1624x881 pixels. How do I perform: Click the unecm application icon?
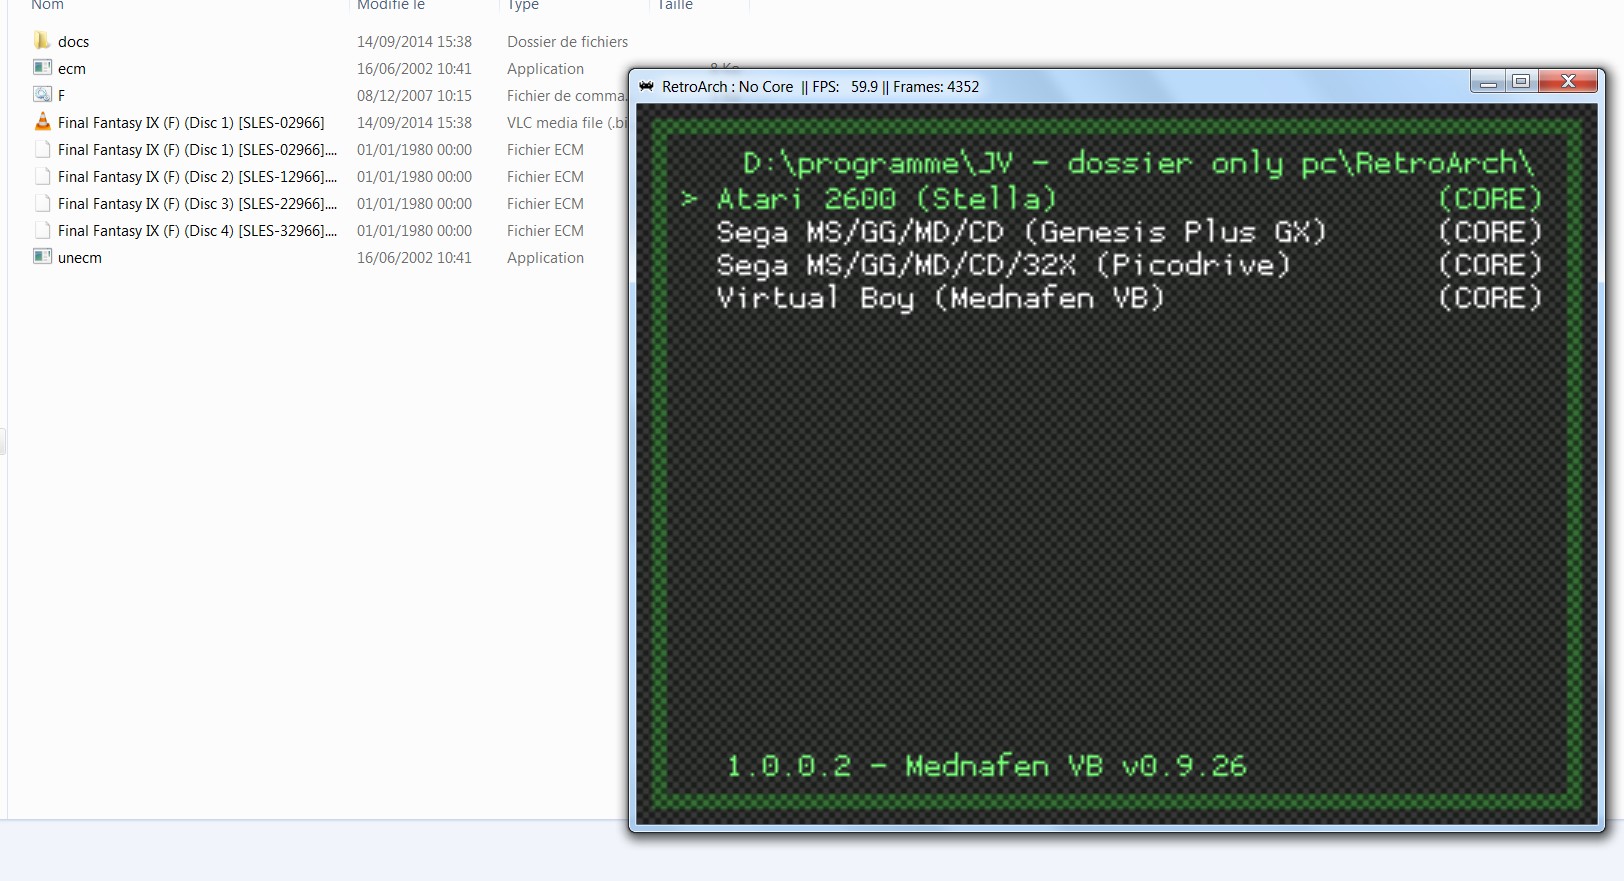click(x=42, y=257)
